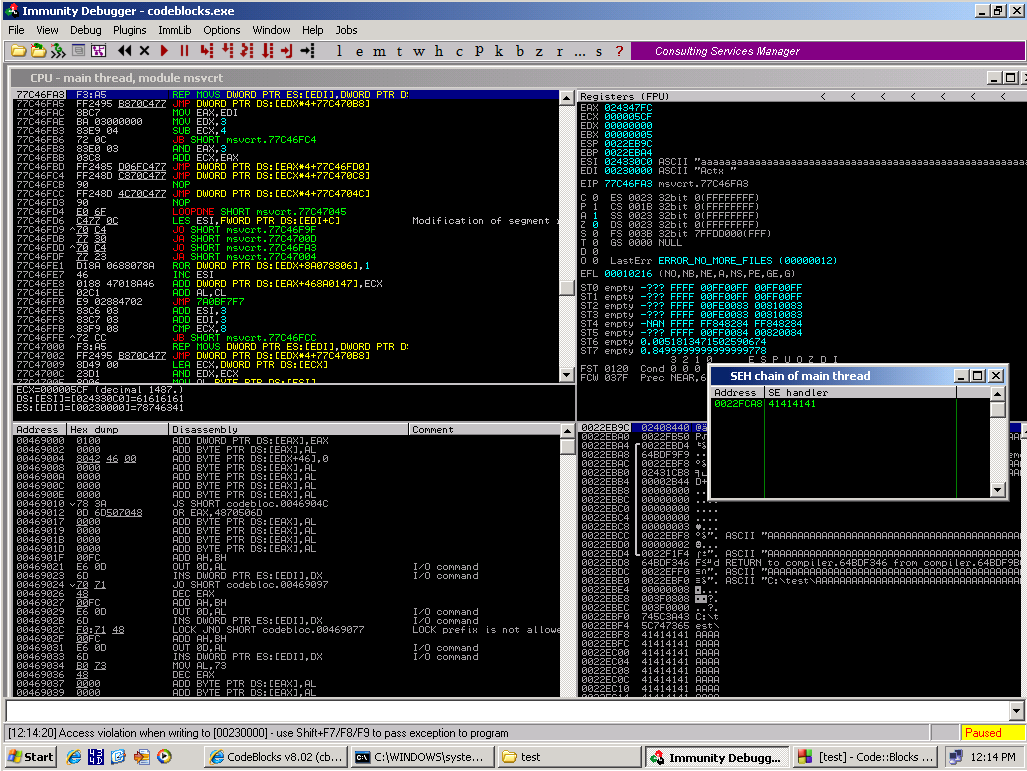The height and width of the screenshot is (771, 1027).
Task: Open the Debug menu
Action: click(x=86, y=30)
